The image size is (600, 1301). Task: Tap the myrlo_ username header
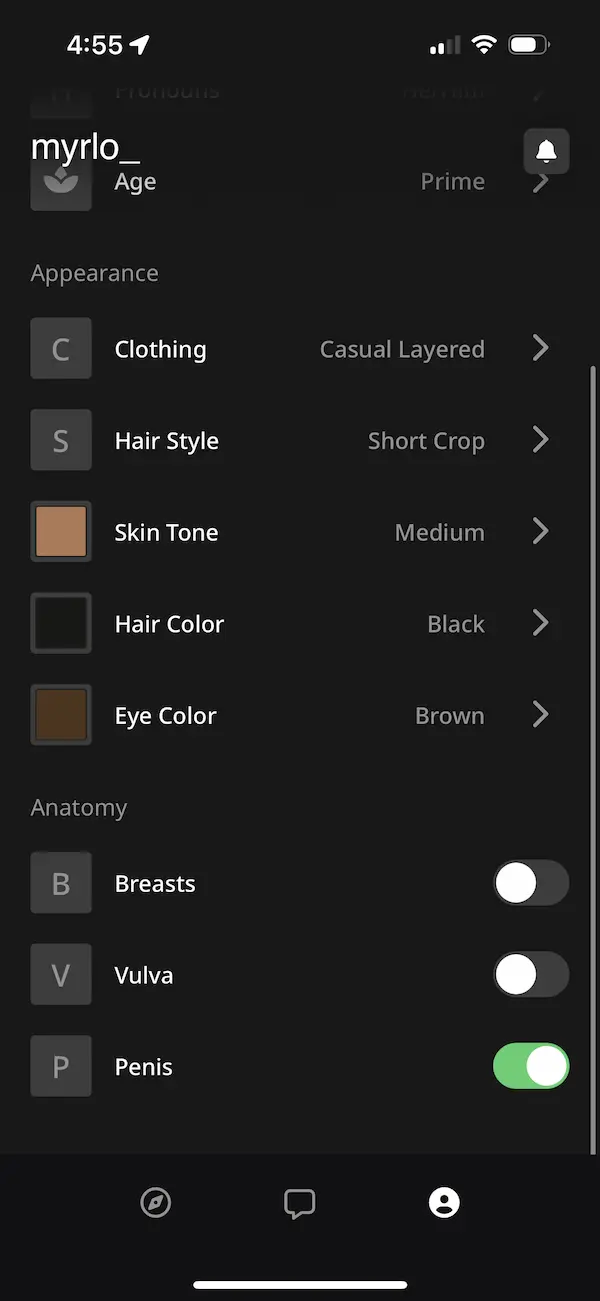[85, 148]
